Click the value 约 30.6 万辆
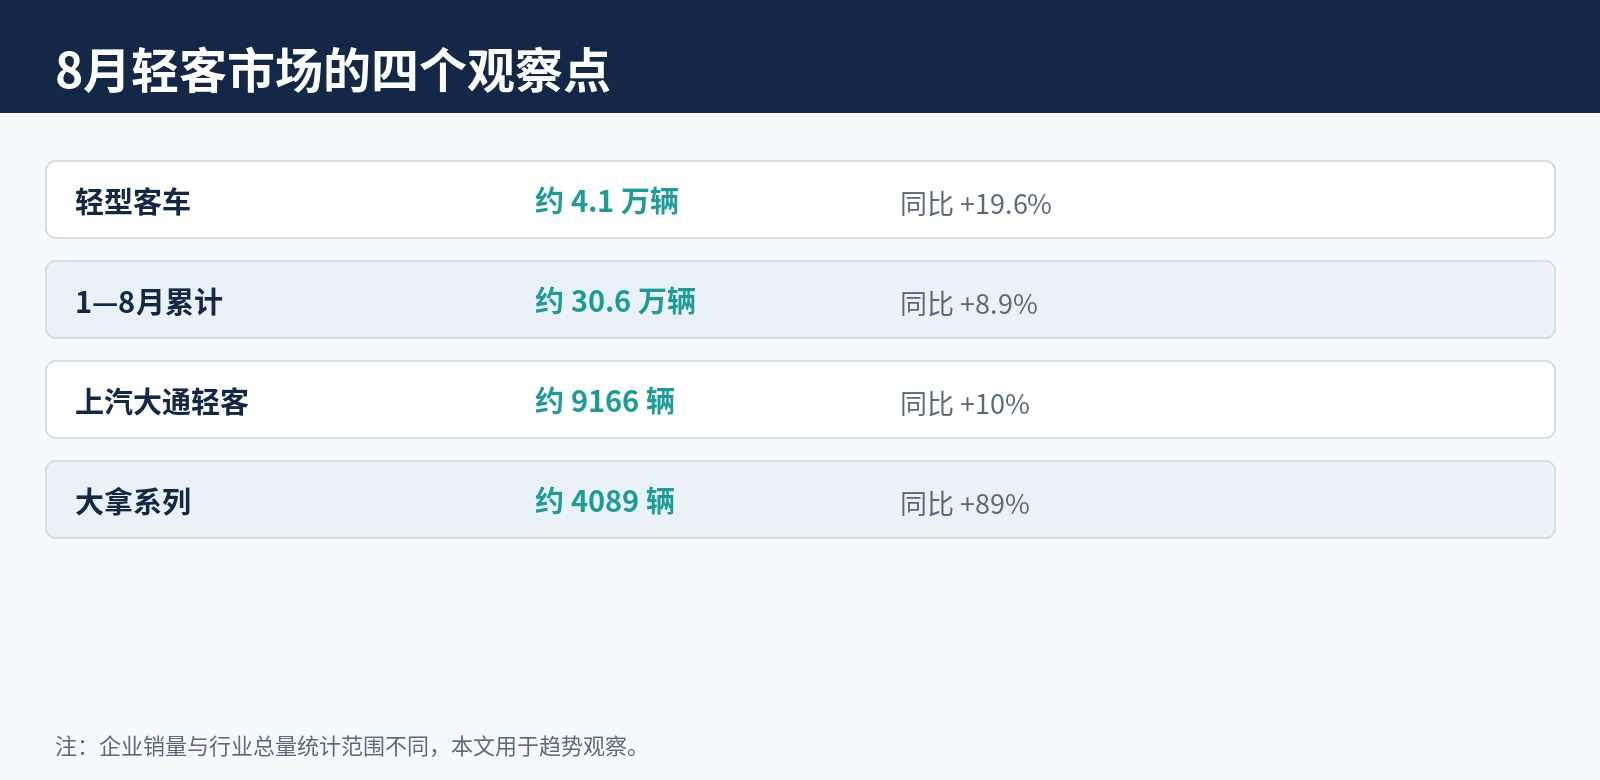Screen dimensions: 1600x780 click(615, 301)
